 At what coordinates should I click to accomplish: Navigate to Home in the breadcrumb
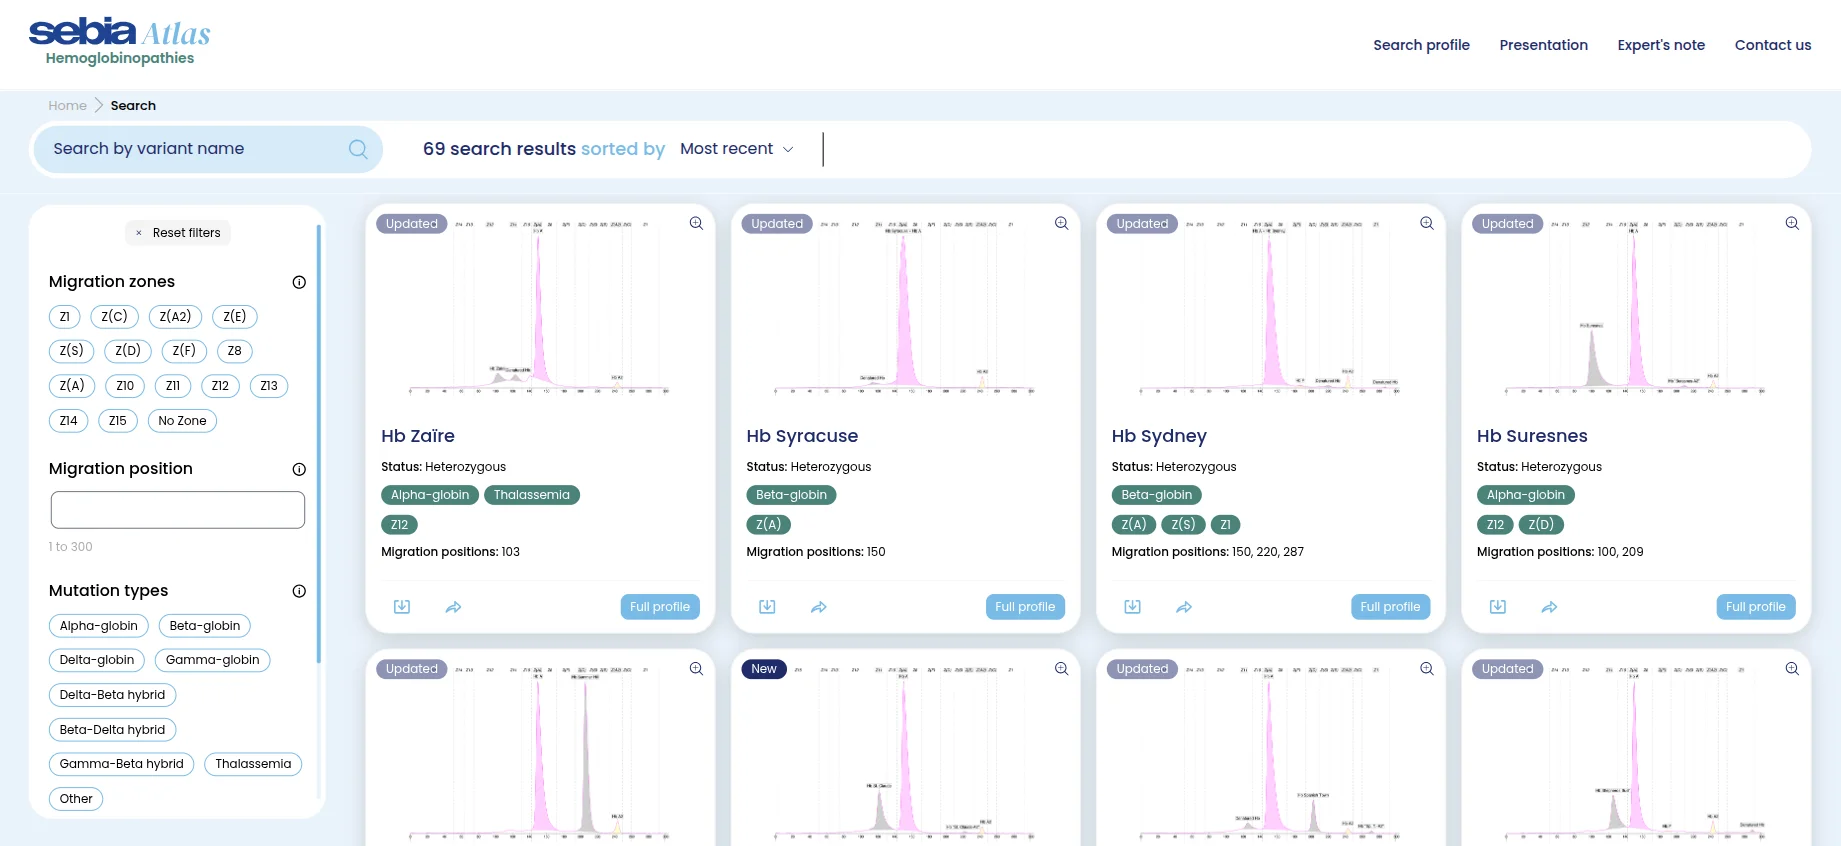click(67, 106)
